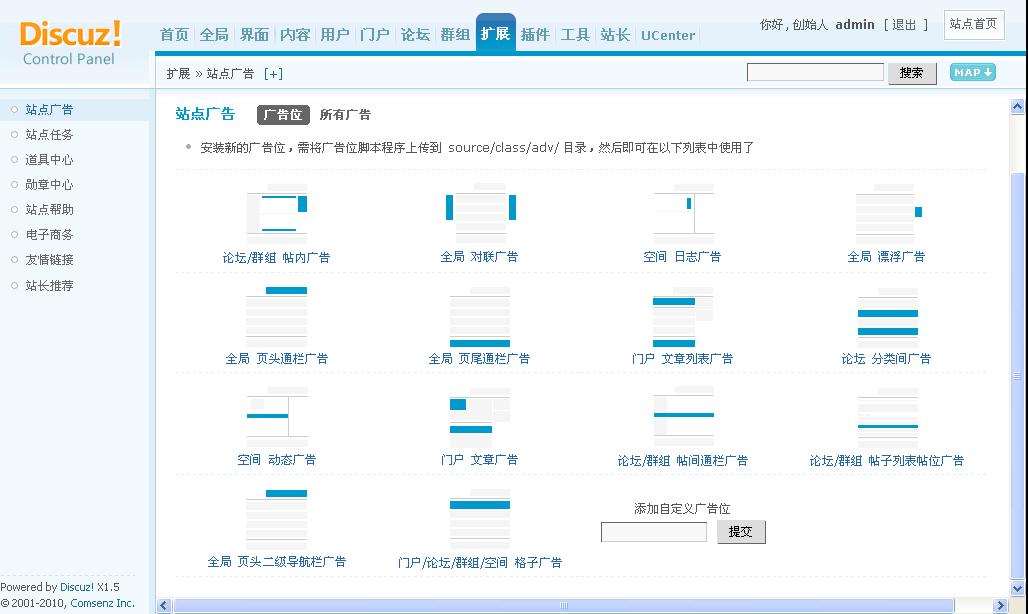Switch to the 站长 menu

615,35
